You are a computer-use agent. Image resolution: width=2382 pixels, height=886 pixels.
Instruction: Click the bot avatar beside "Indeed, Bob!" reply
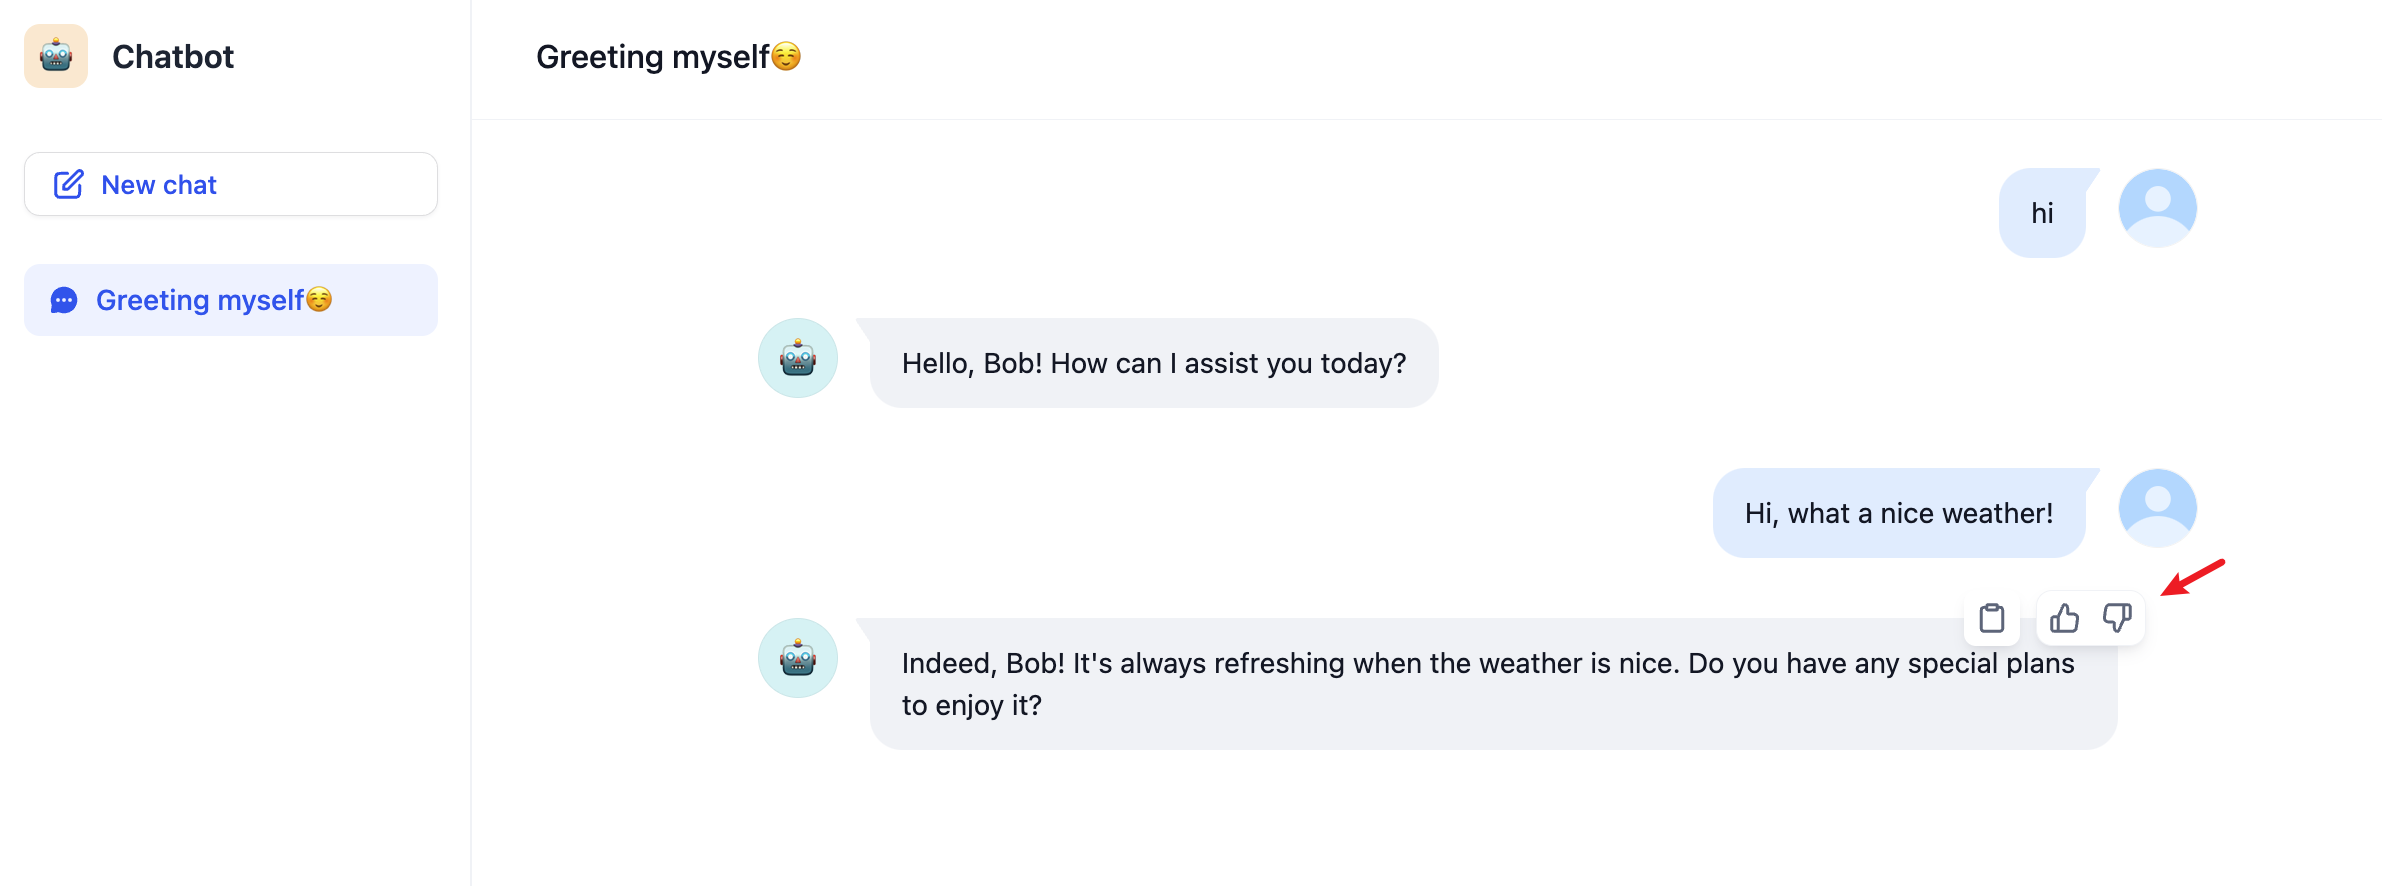[x=797, y=658]
